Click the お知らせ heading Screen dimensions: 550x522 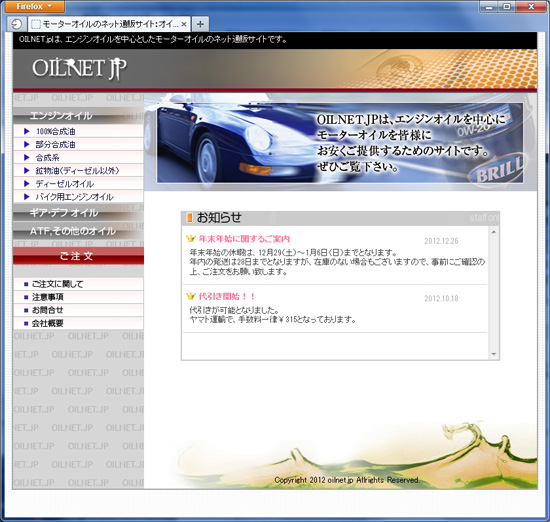point(219,218)
